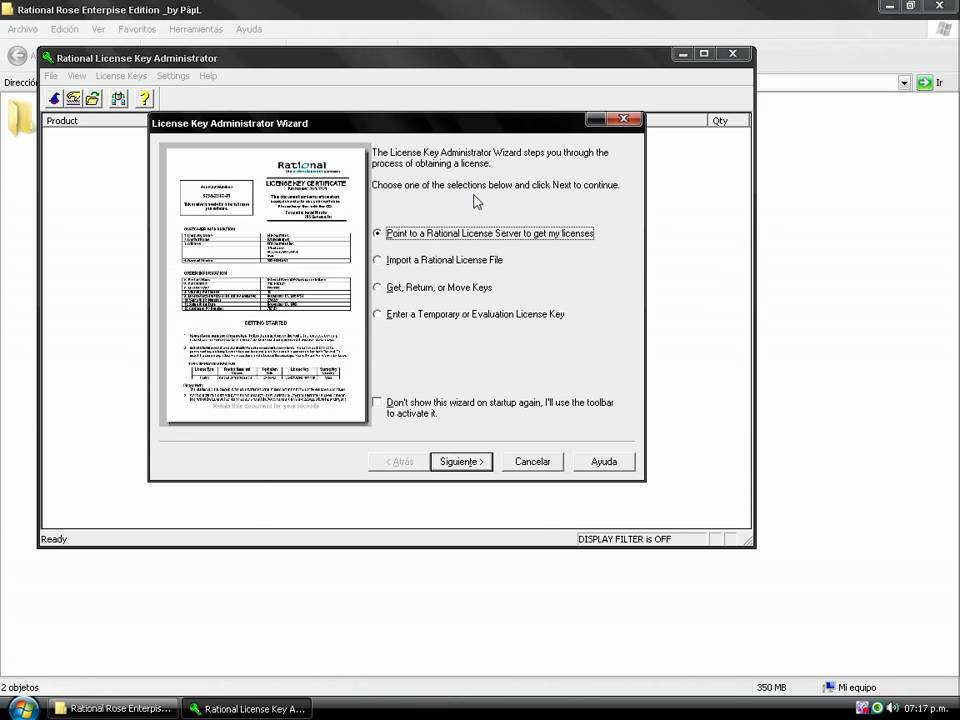Click the Mi equipo computer icon in status bar
The height and width of the screenshot is (720, 960).
coord(829,687)
